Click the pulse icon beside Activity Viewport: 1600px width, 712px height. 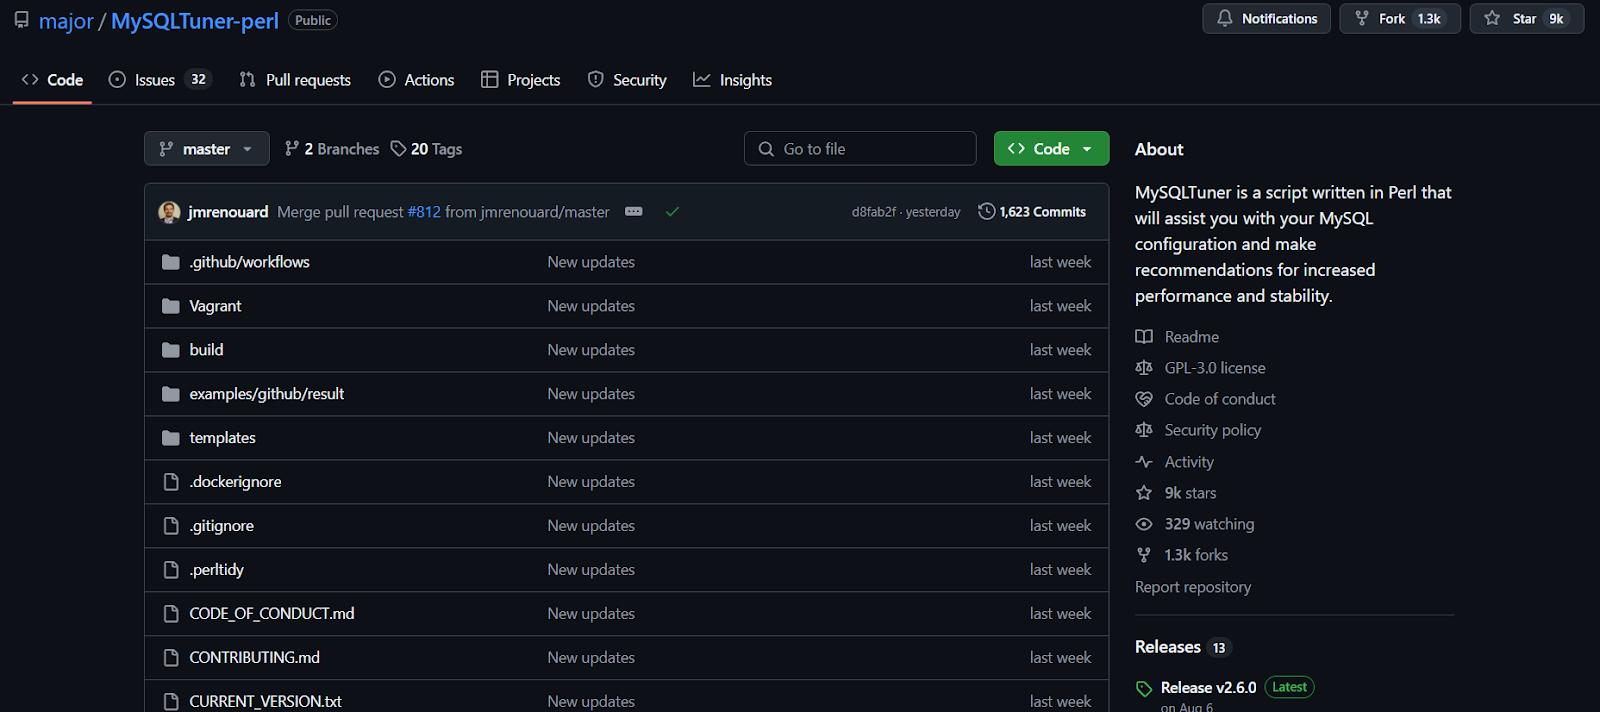pos(1144,462)
